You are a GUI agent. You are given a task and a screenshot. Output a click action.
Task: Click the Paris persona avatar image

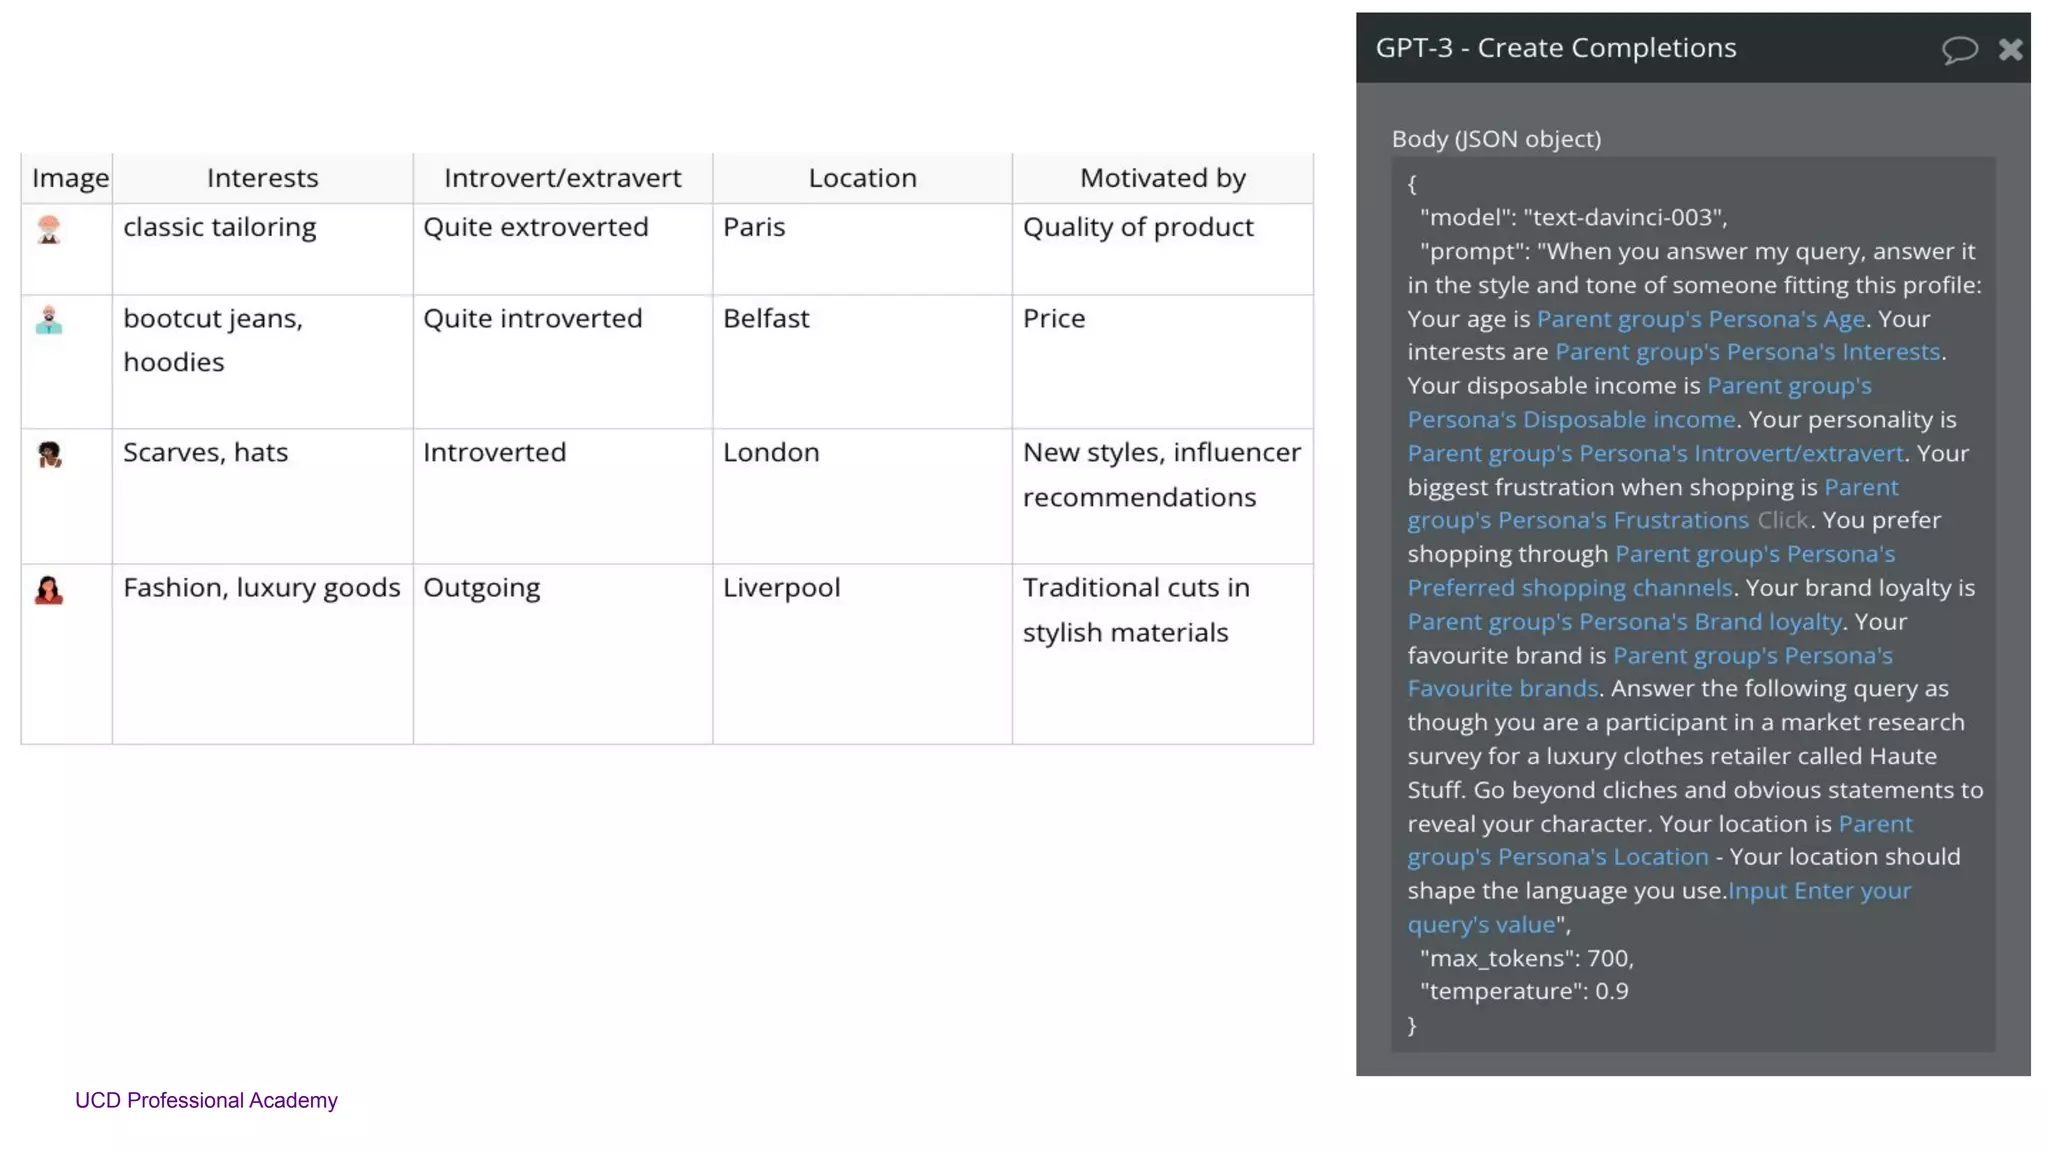(49, 230)
